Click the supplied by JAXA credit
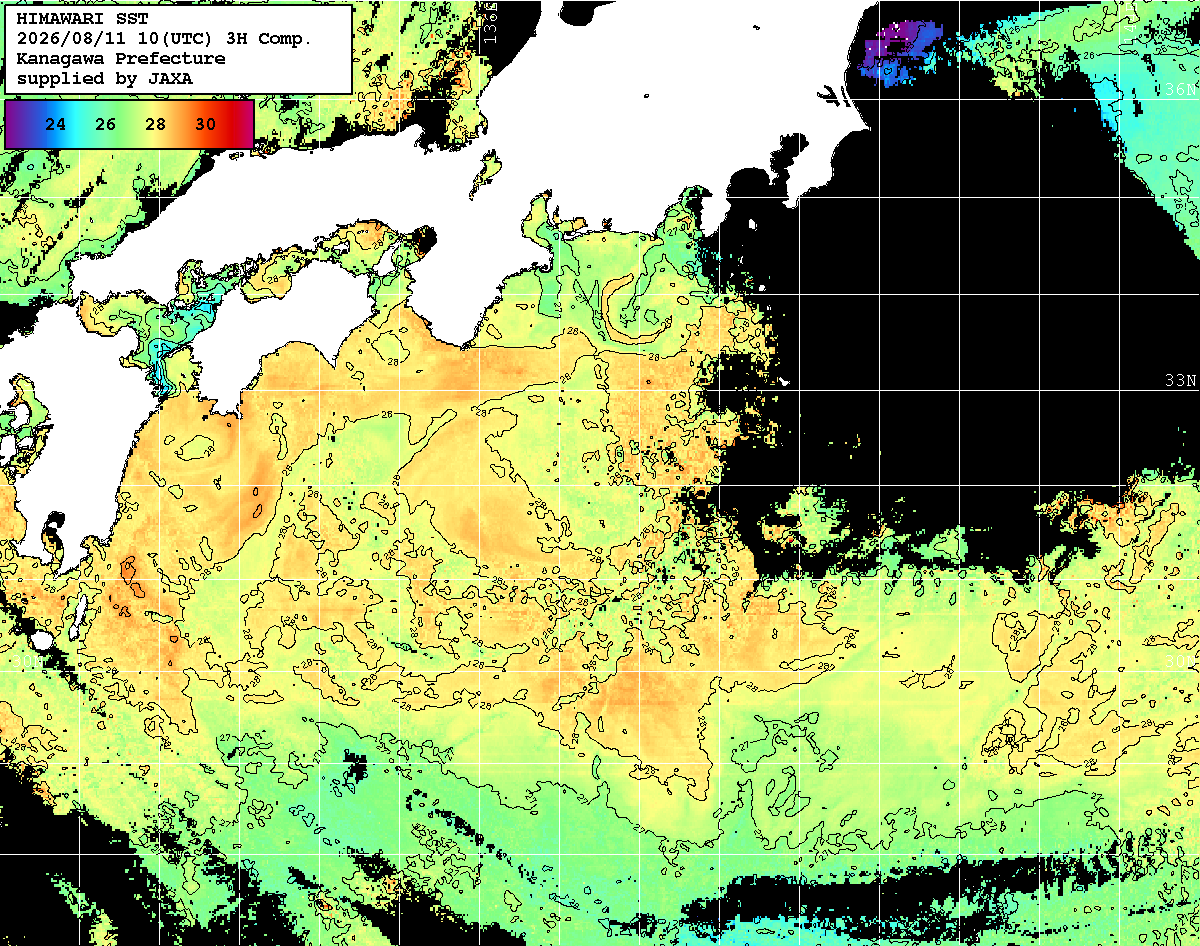The width and height of the screenshot is (1200, 946). click(x=105, y=77)
